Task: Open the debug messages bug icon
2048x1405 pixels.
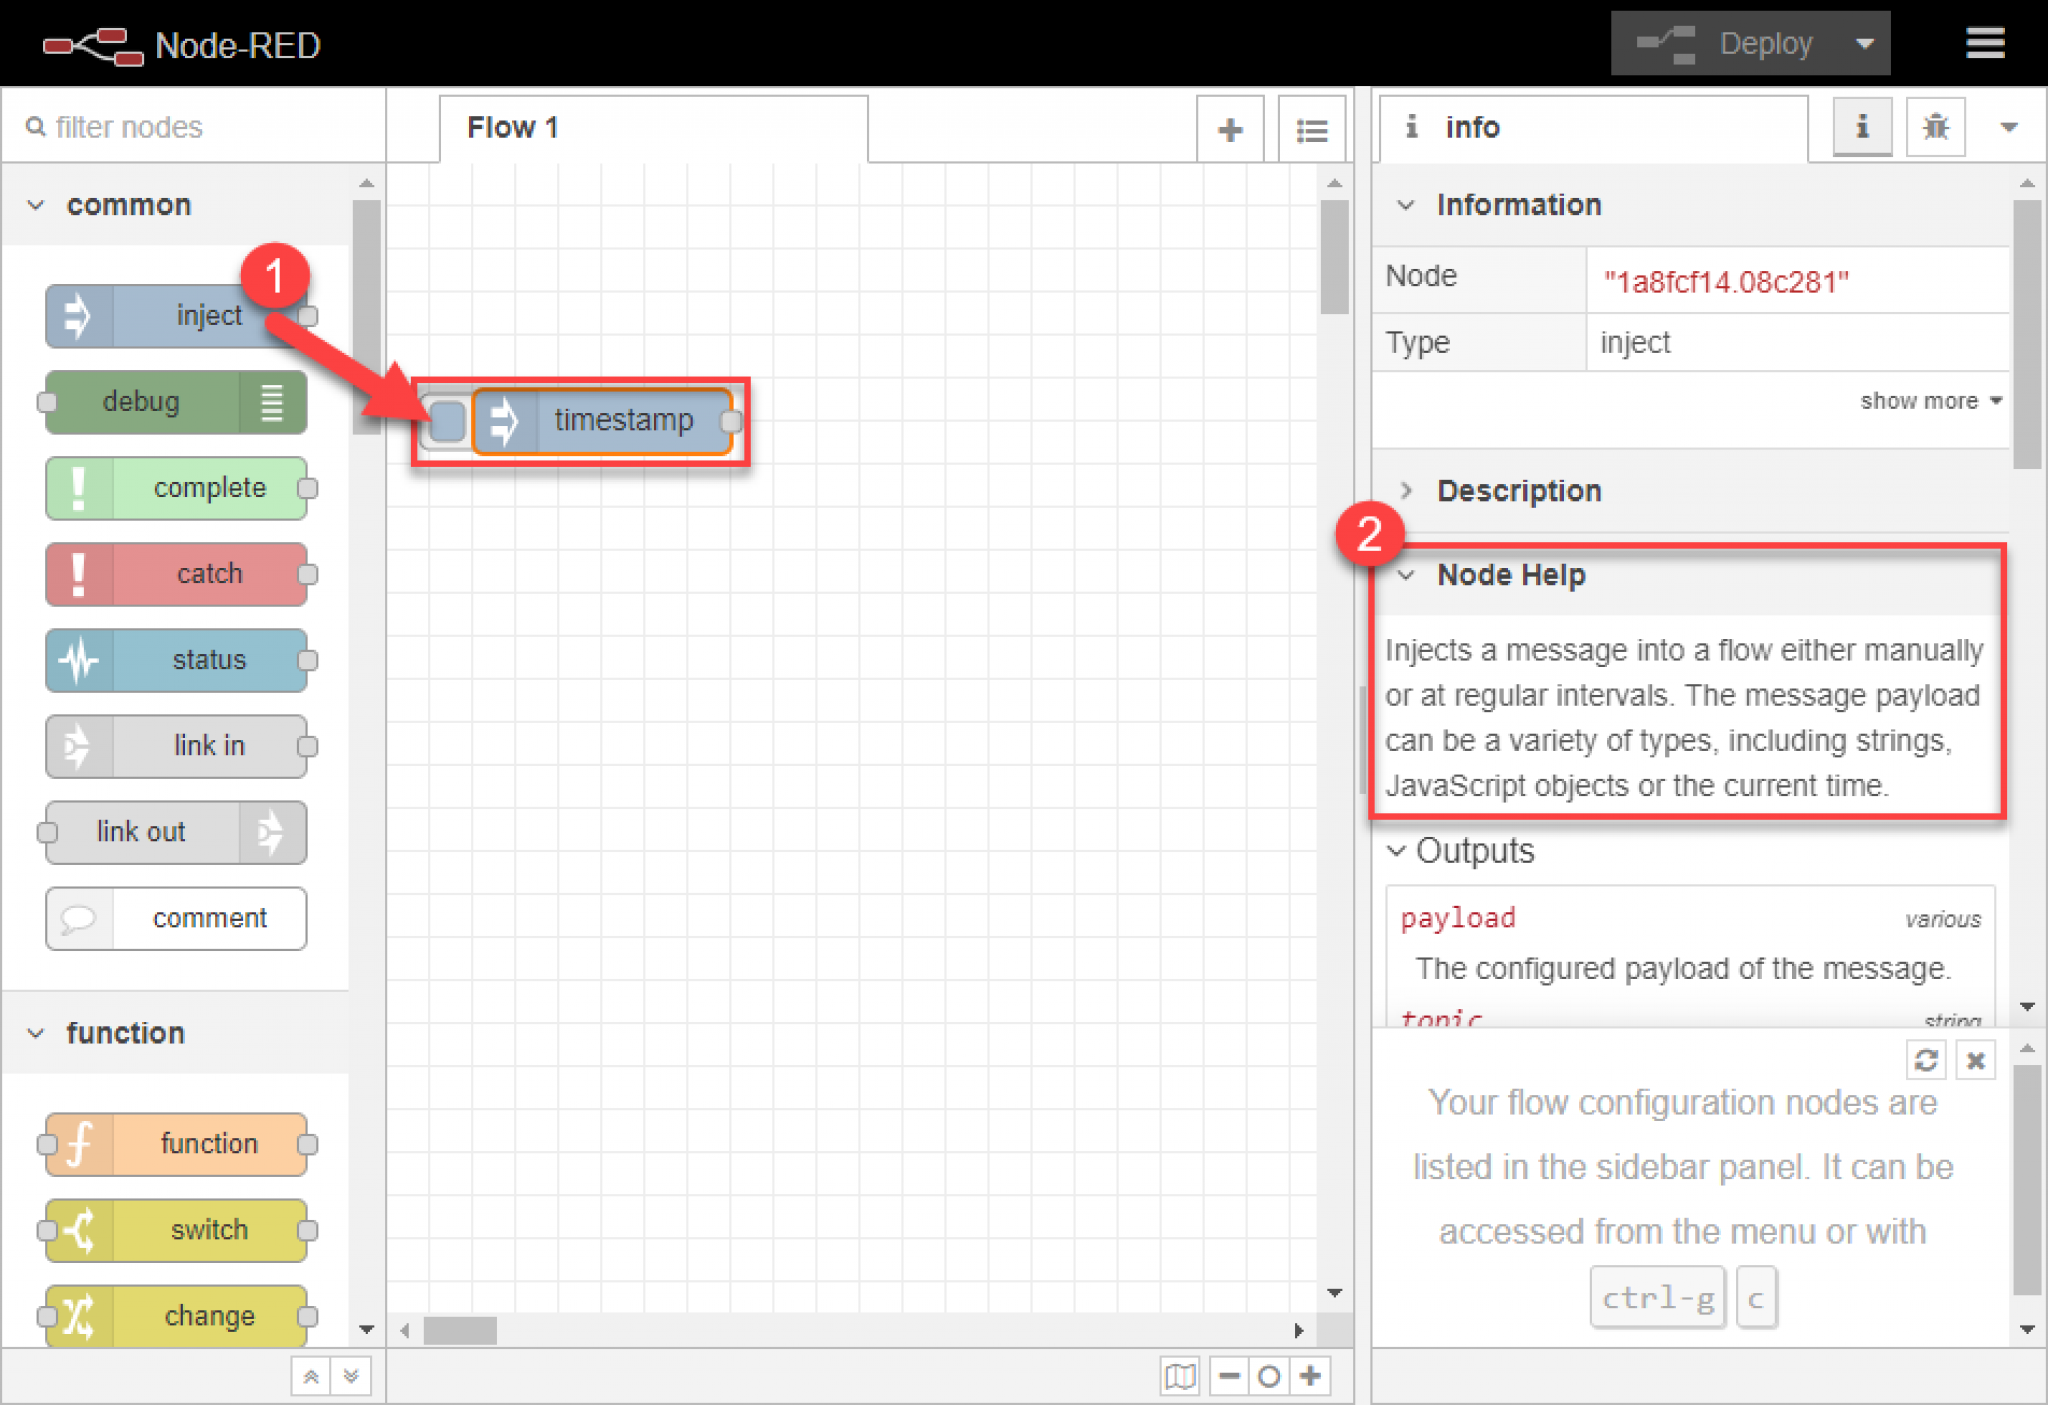Action: (x=1935, y=127)
